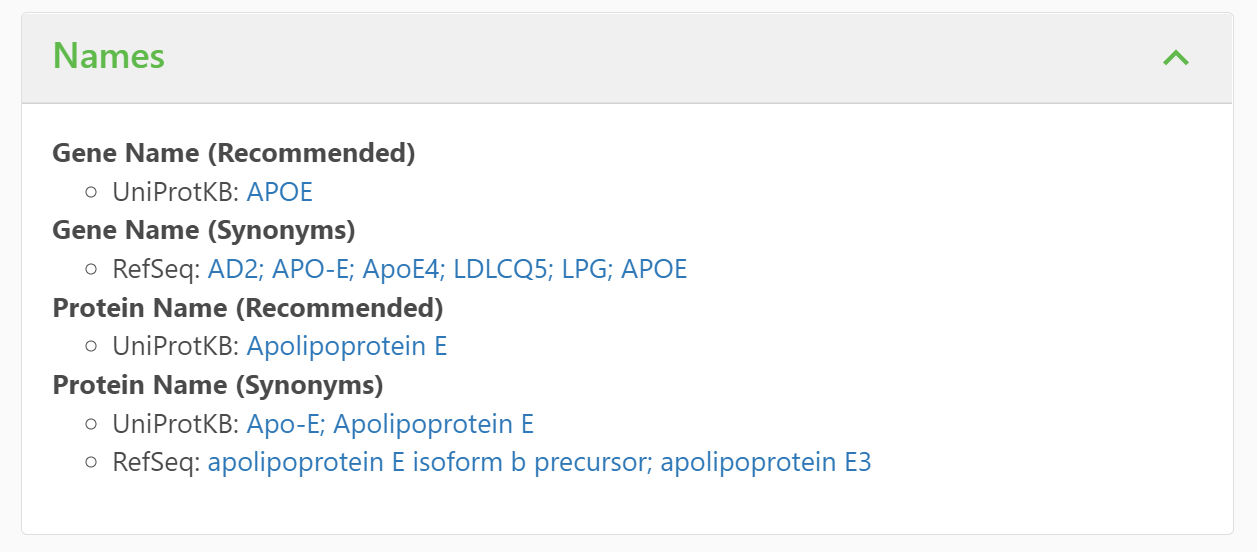Screen dimensions: 1257x552
Task: Click the Gene Name (Synonyms) heading
Action: (x=203, y=230)
